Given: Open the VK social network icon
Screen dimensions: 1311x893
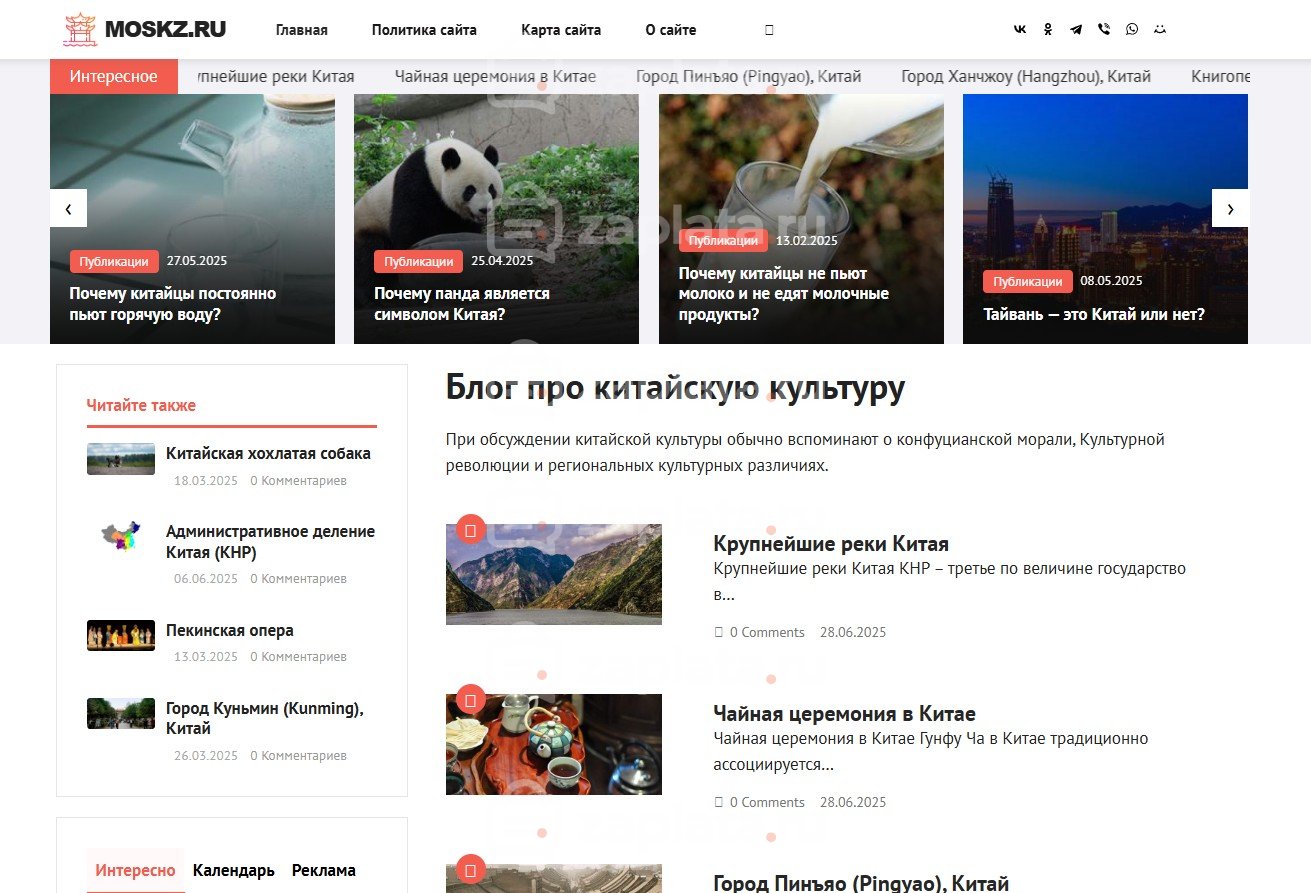Looking at the screenshot, I should 1020,30.
